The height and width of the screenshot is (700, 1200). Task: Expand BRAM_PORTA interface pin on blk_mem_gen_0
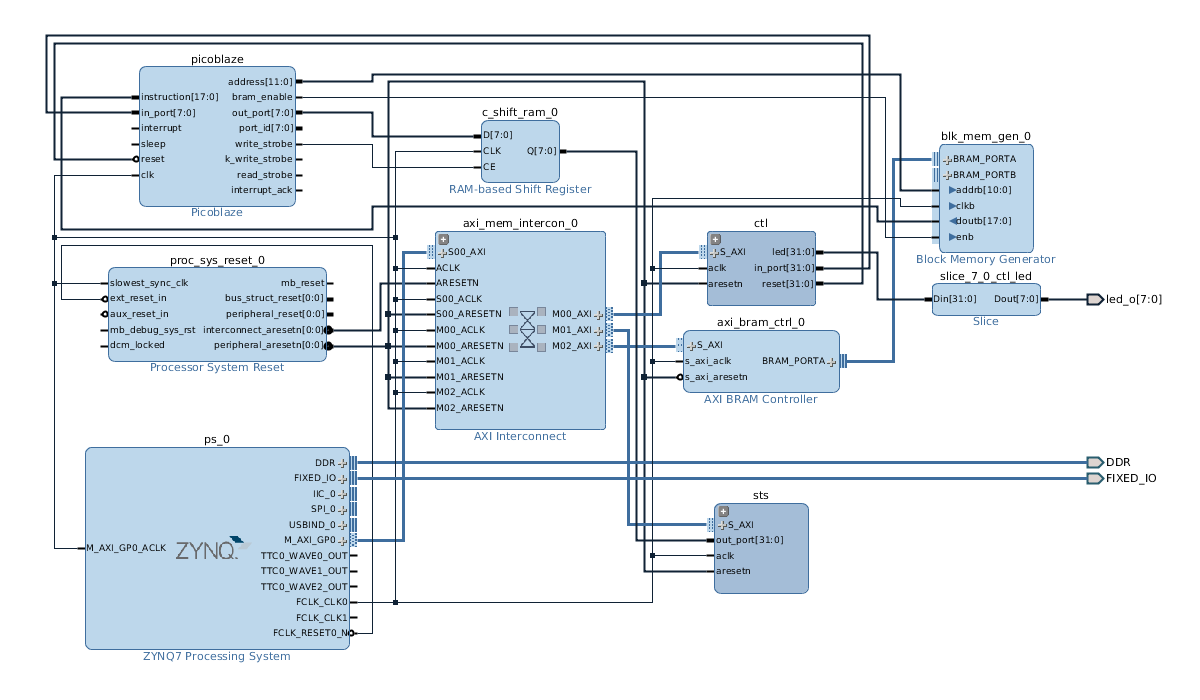tap(944, 159)
